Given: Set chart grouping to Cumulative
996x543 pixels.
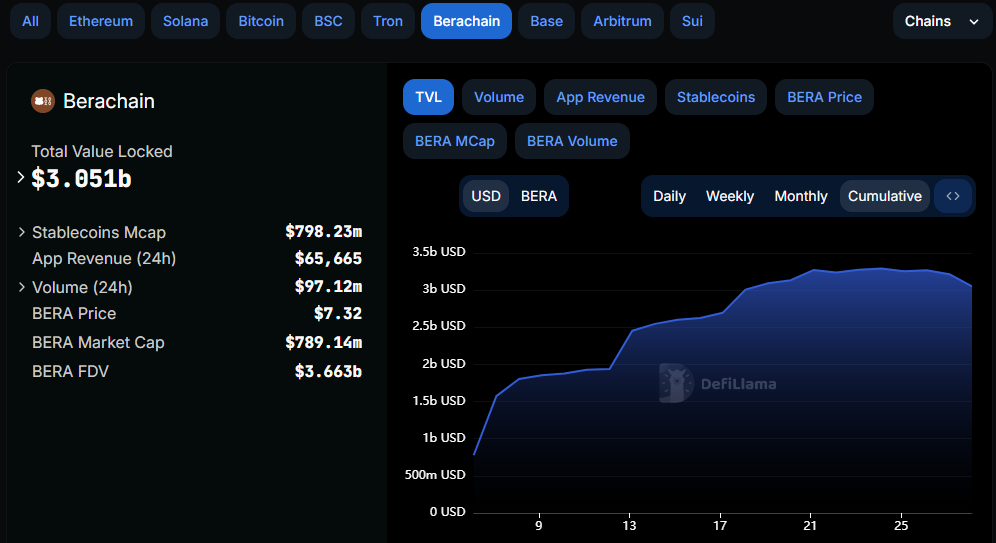Looking at the screenshot, I should tap(885, 196).
